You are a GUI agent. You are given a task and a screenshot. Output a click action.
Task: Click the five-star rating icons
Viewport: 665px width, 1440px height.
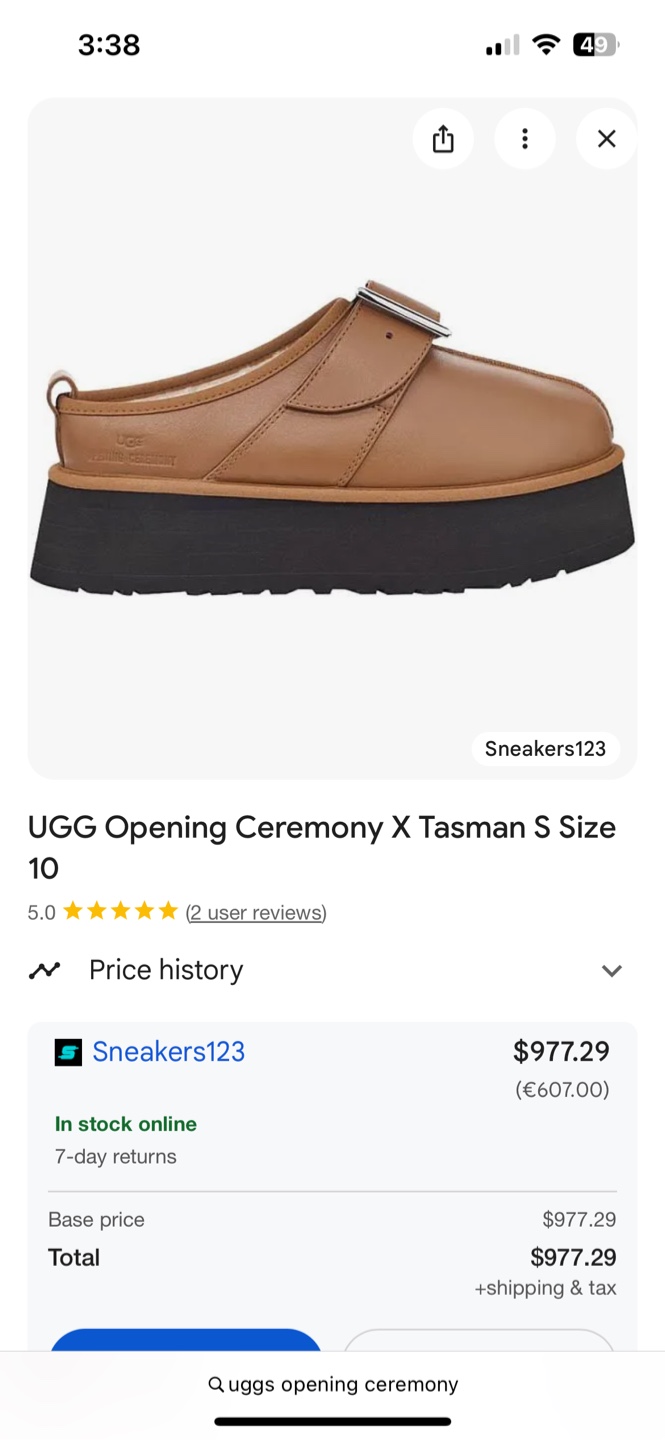120,912
